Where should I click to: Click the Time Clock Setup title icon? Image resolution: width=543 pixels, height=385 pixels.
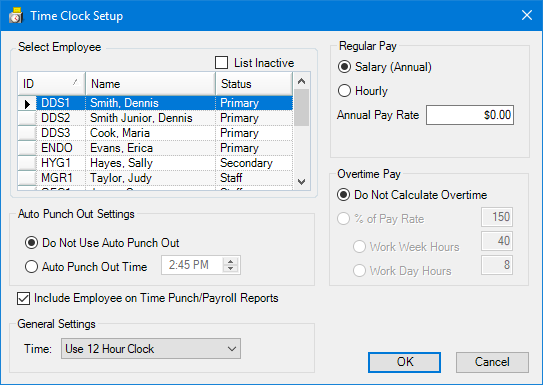[x=16, y=16]
